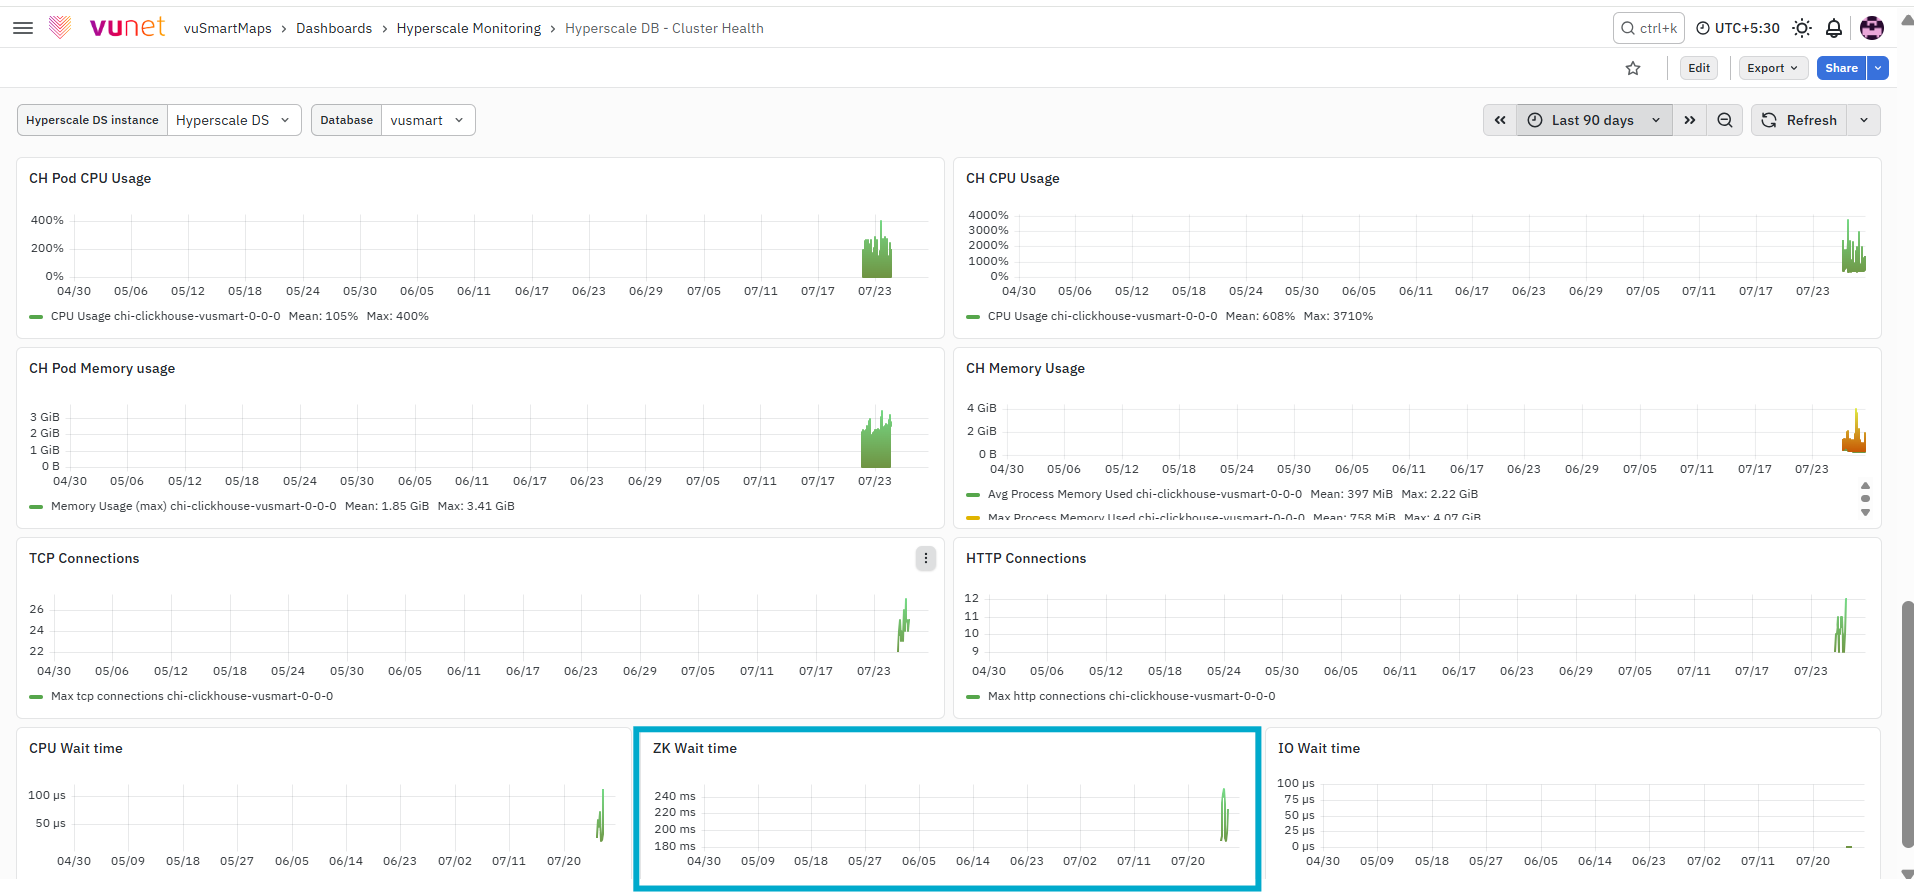
Task: Star this dashboard as favorite
Action: 1633,68
